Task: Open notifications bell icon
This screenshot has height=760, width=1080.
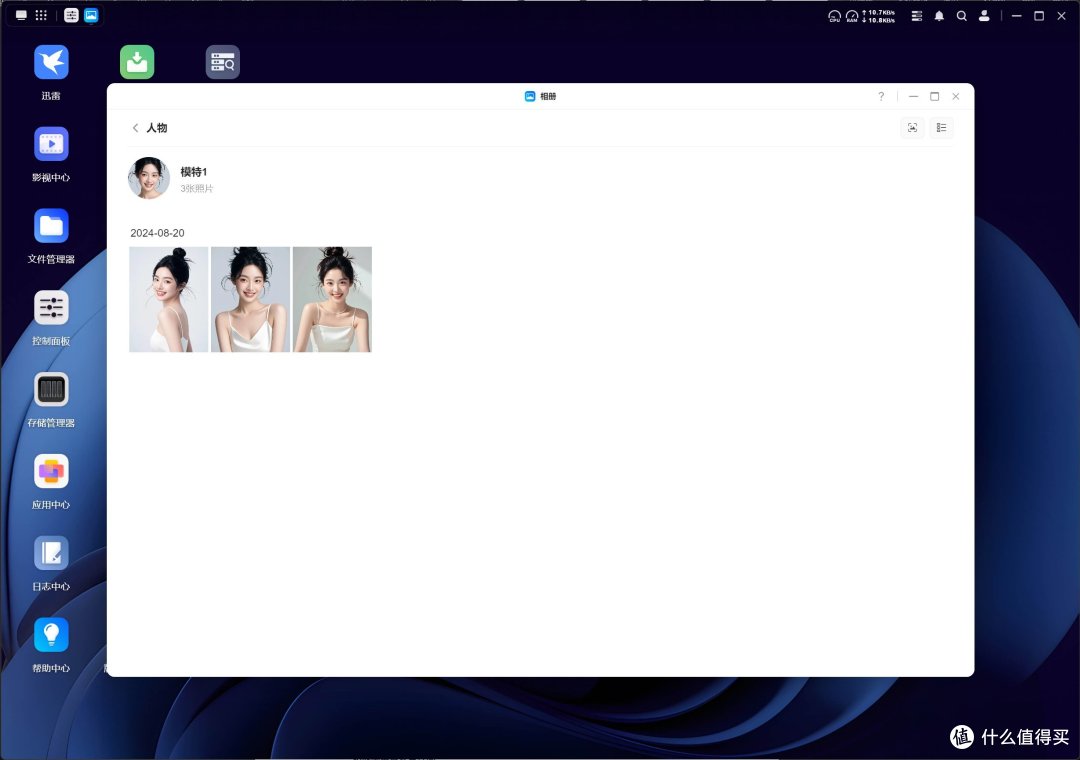Action: [x=939, y=16]
